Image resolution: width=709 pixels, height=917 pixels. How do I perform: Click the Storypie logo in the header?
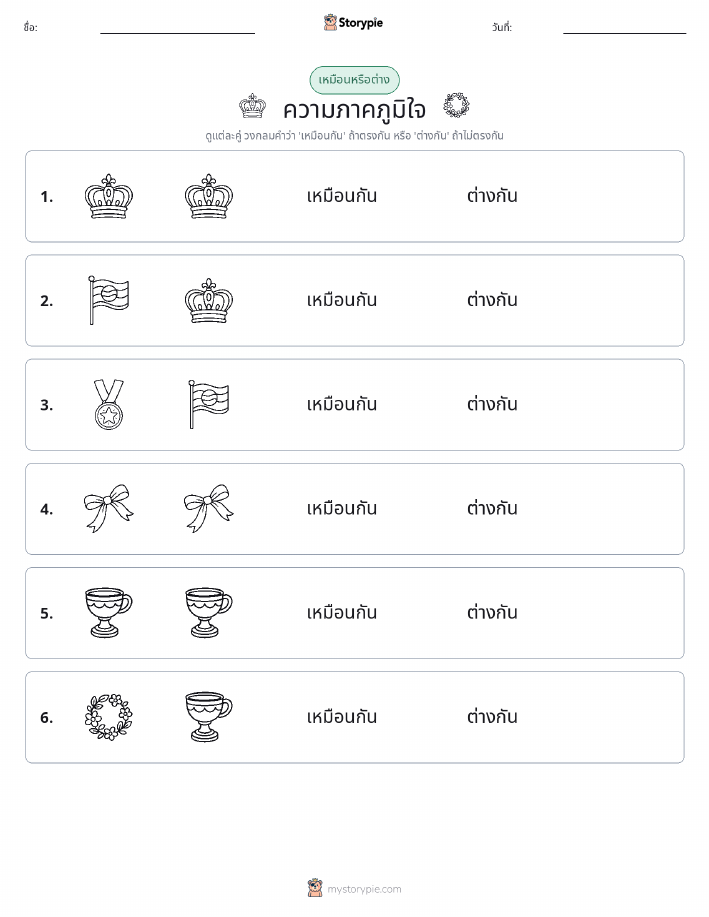pyautogui.click(x=353, y=23)
